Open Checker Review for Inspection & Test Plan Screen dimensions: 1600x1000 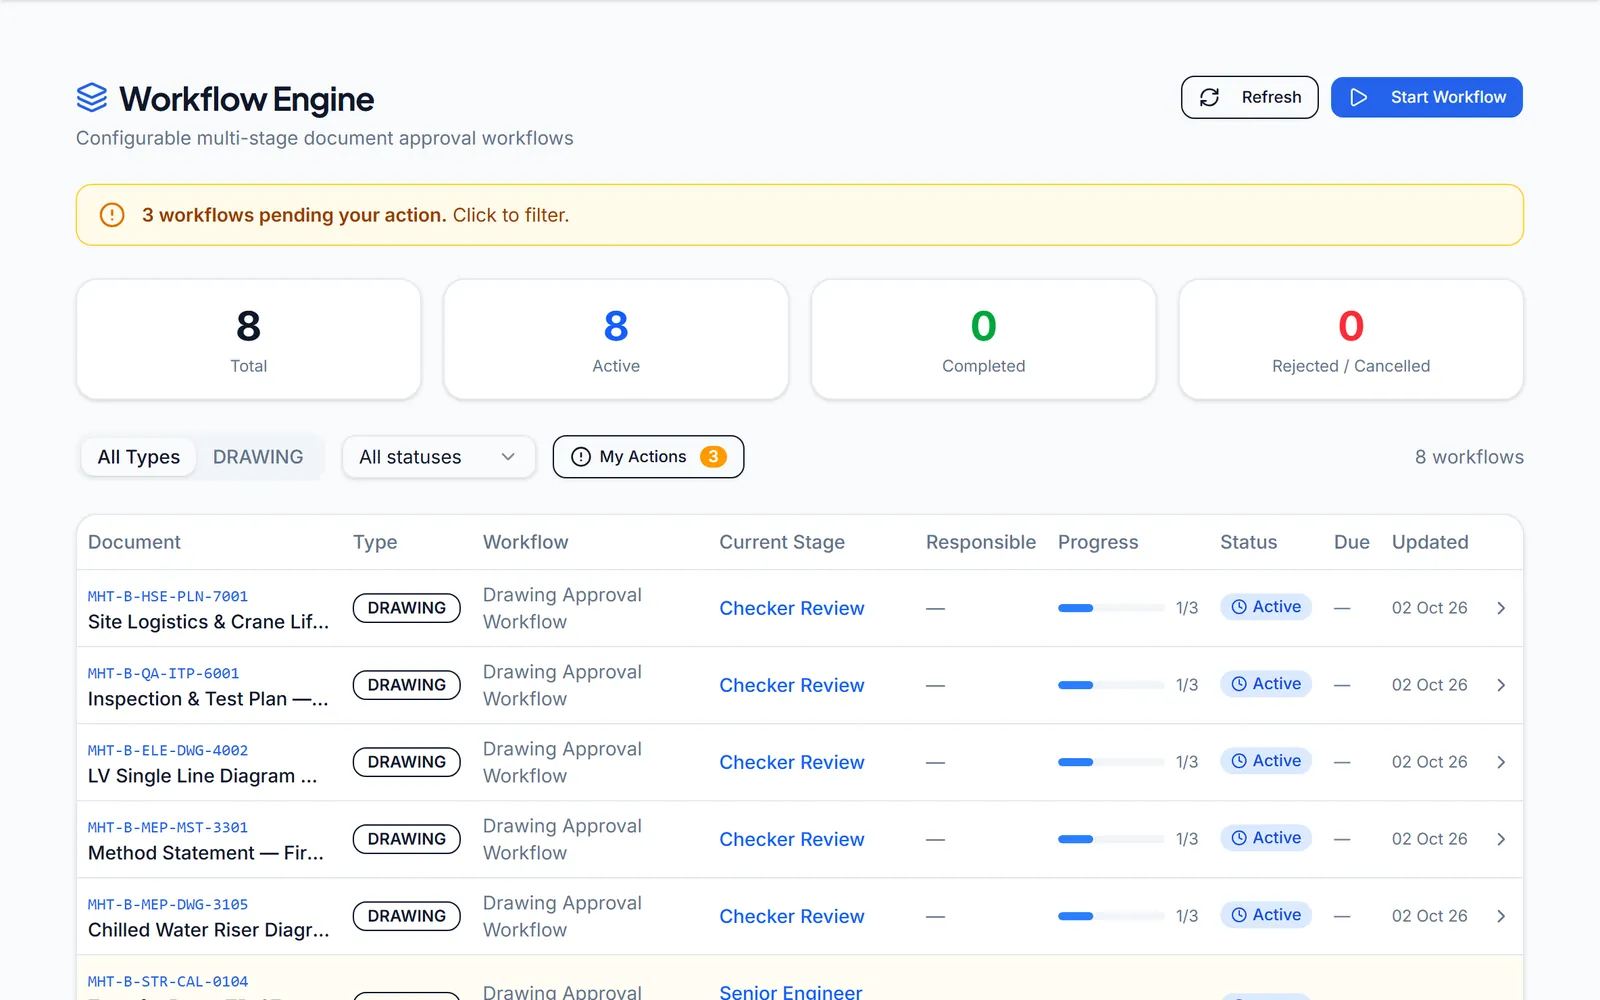(792, 685)
